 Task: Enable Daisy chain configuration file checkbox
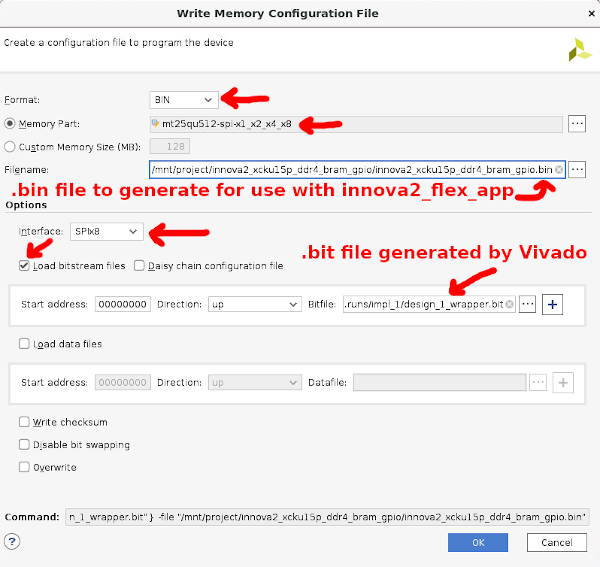tap(139, 266)
